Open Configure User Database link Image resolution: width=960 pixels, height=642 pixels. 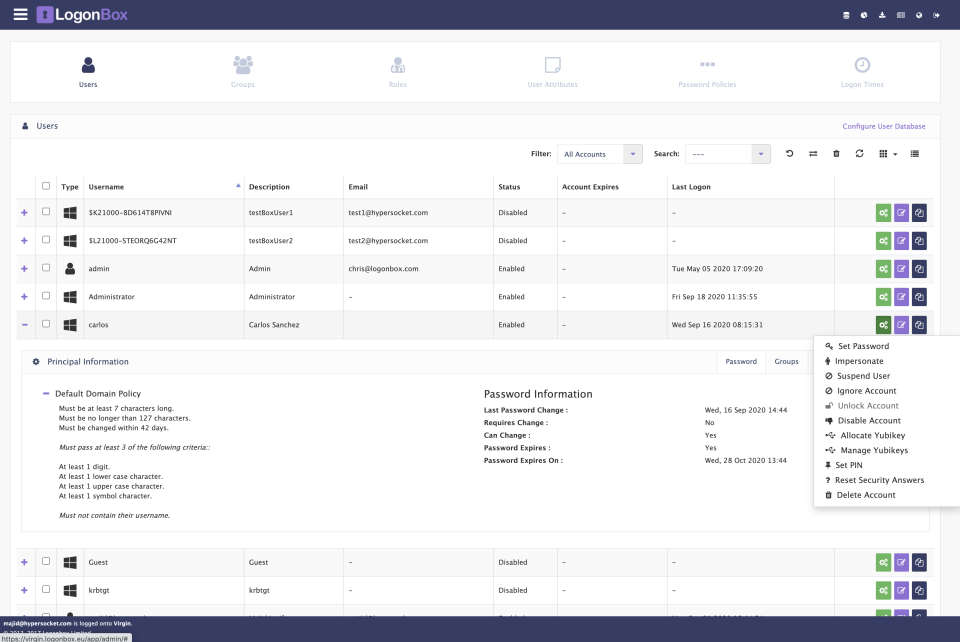[883, 126]
